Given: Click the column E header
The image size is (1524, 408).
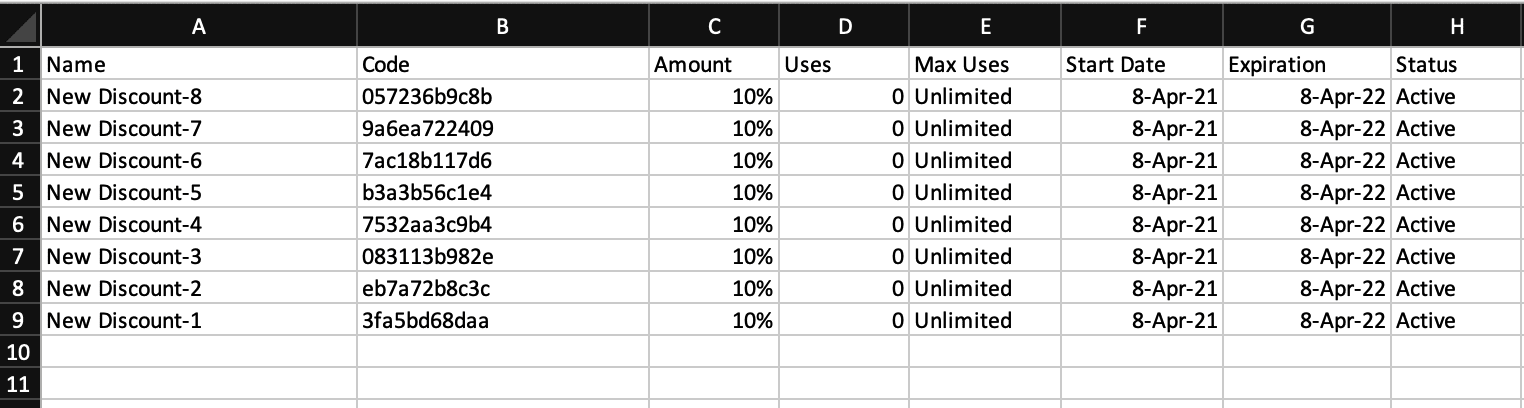Looking at the screenshot, I should click(984, 28).
